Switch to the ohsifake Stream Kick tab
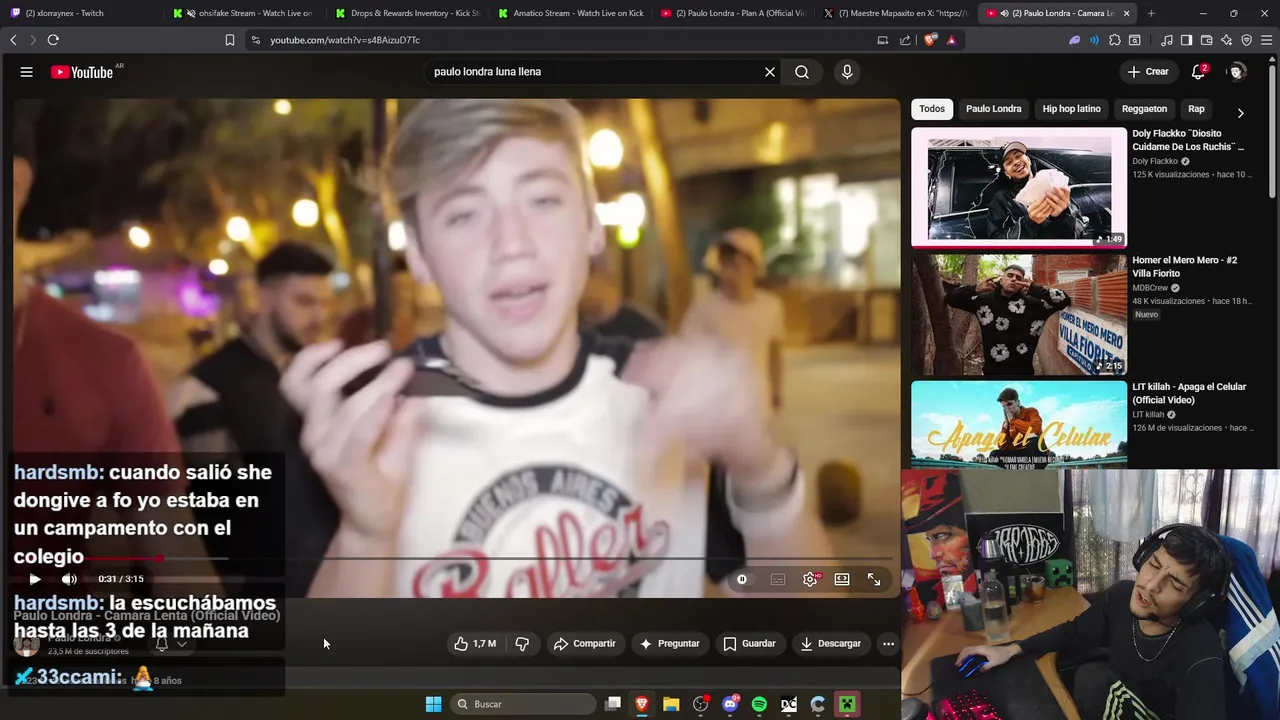The image size is (1280, 720). point(243,13)
